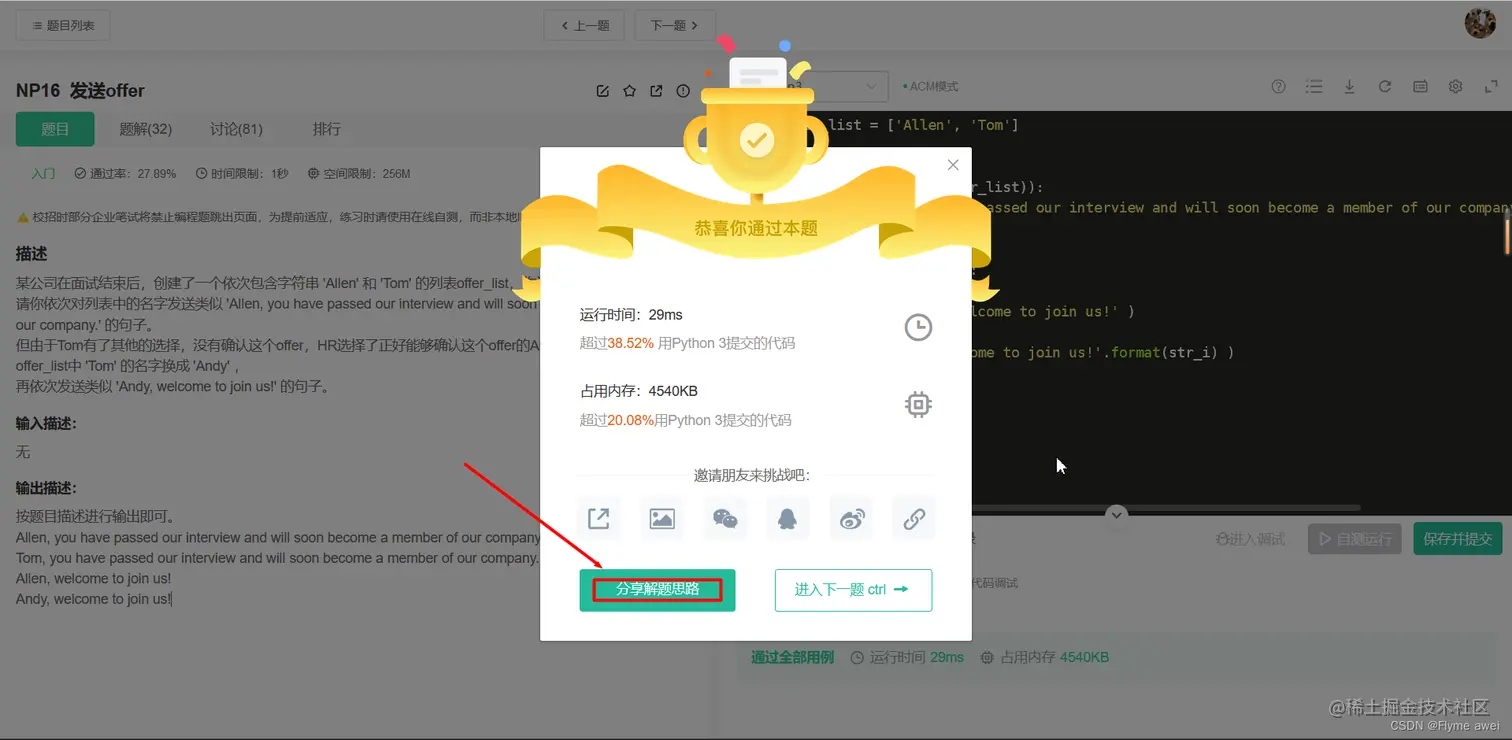Share result via the Weibo icon
This screenshot has width=1512, height=740.
pos(850,518)
